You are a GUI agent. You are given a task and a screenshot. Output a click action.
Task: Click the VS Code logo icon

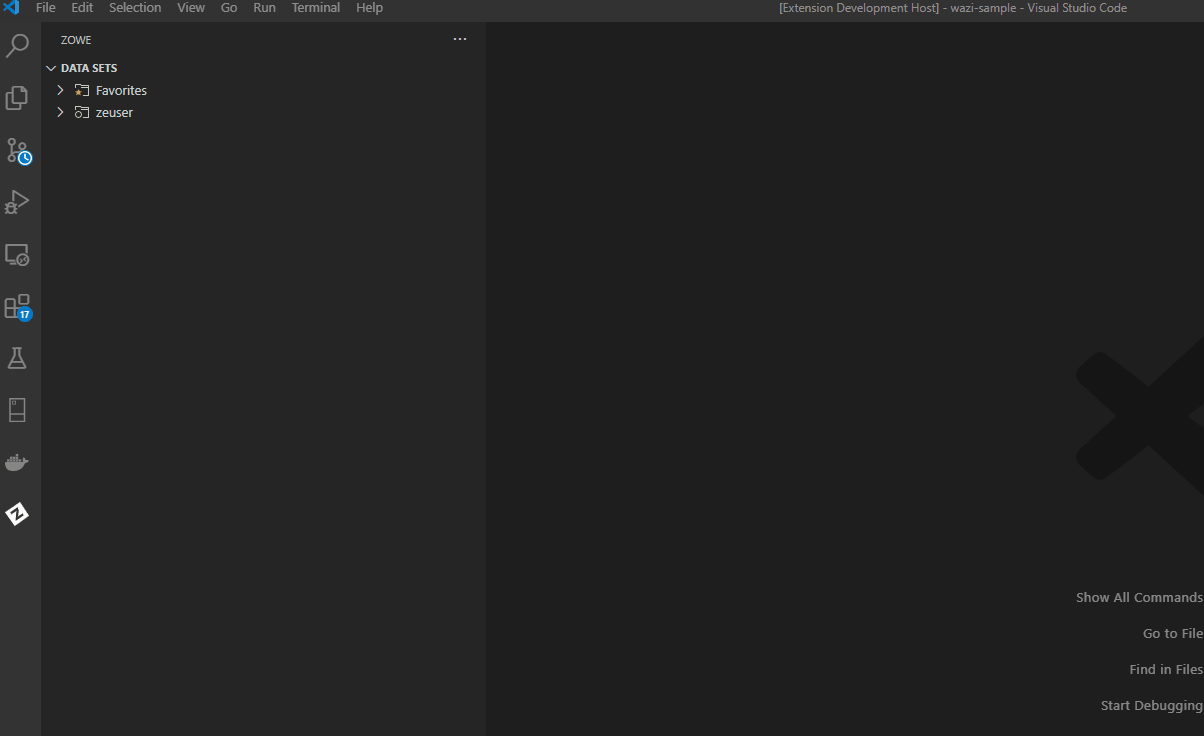tap(11, 8)
